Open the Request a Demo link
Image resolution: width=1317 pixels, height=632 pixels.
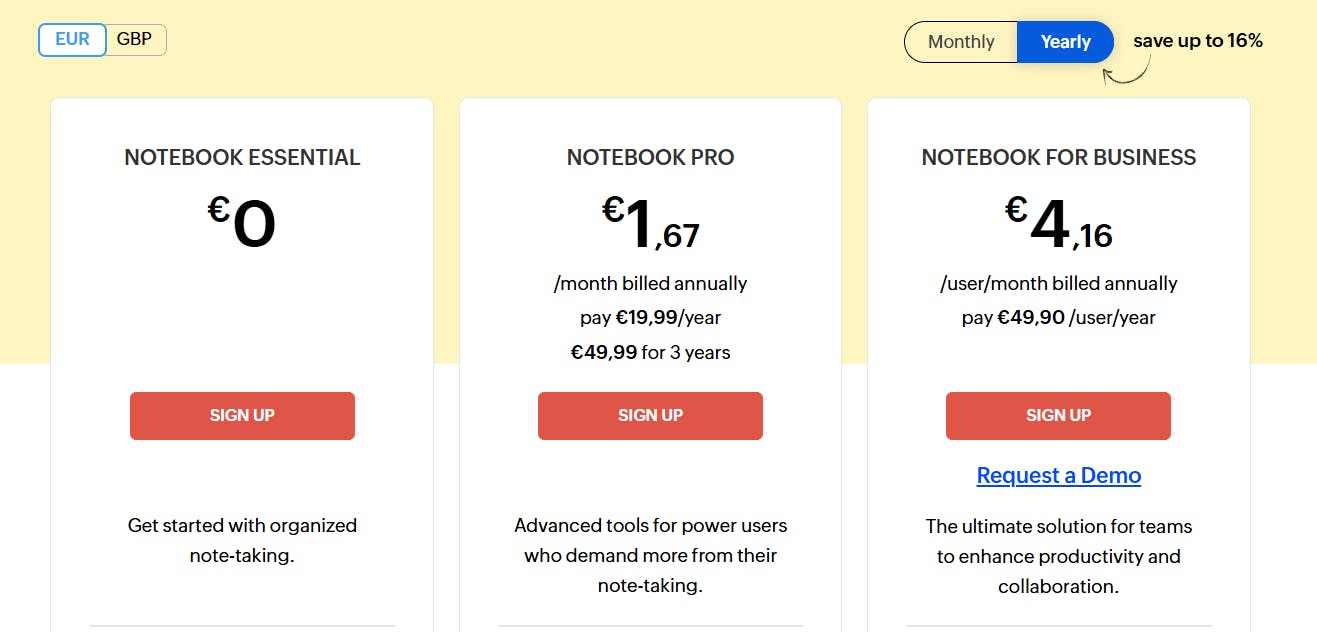1058,475
